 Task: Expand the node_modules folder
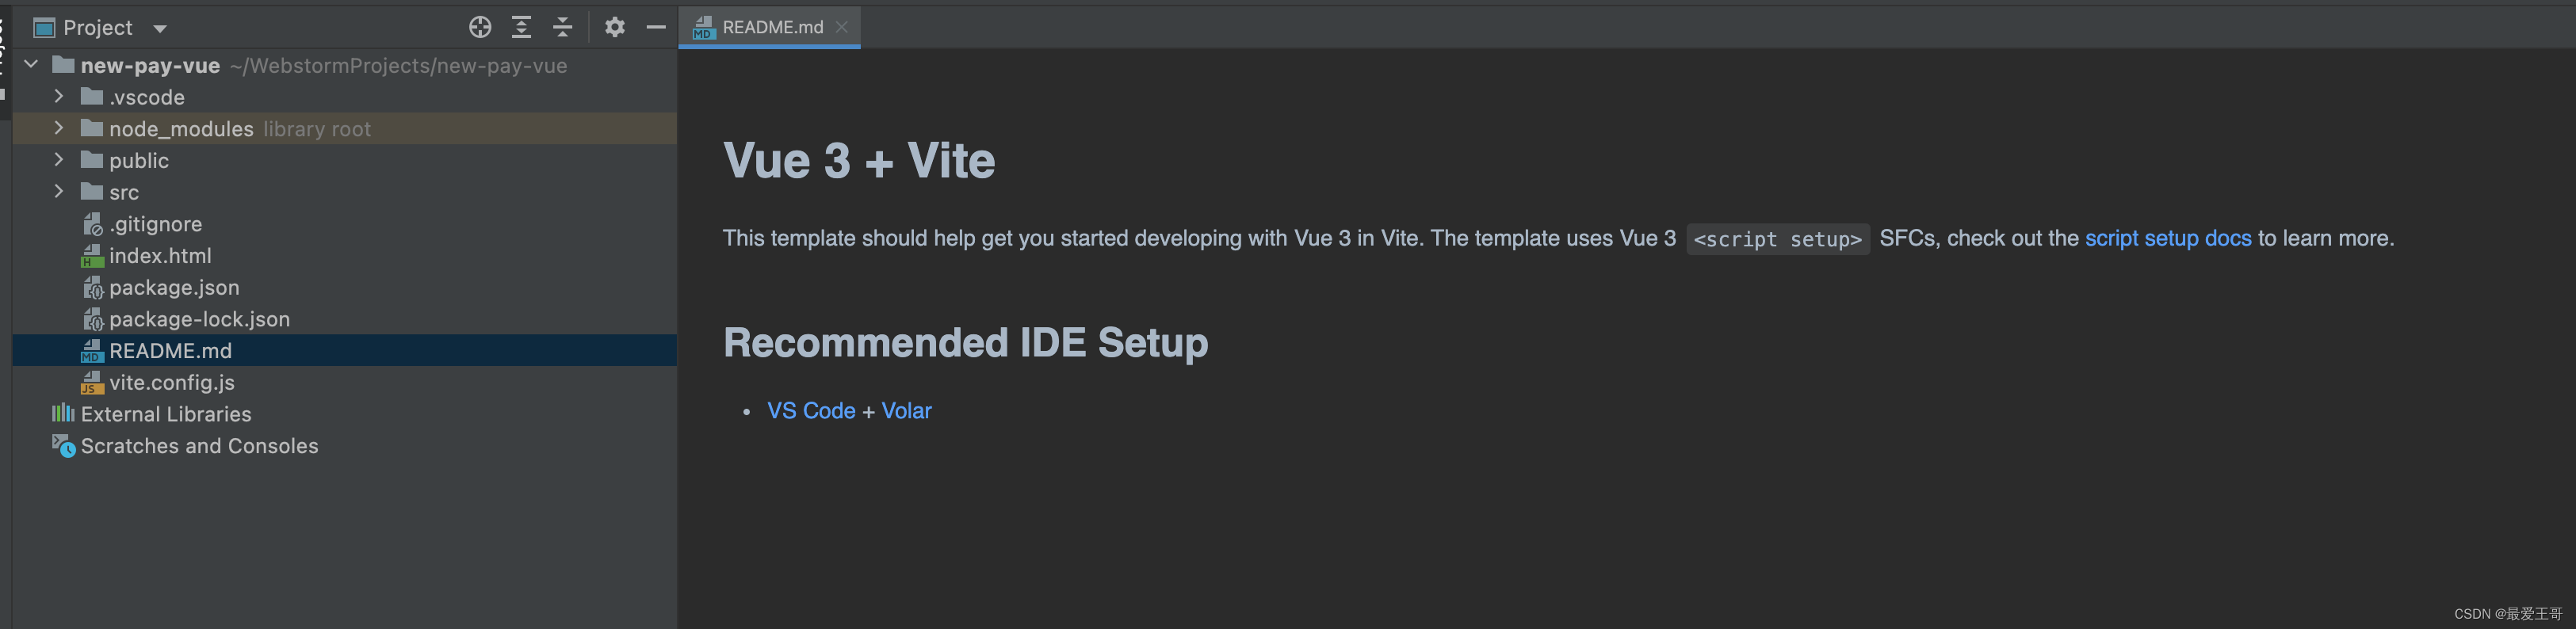tap(58, 128)
